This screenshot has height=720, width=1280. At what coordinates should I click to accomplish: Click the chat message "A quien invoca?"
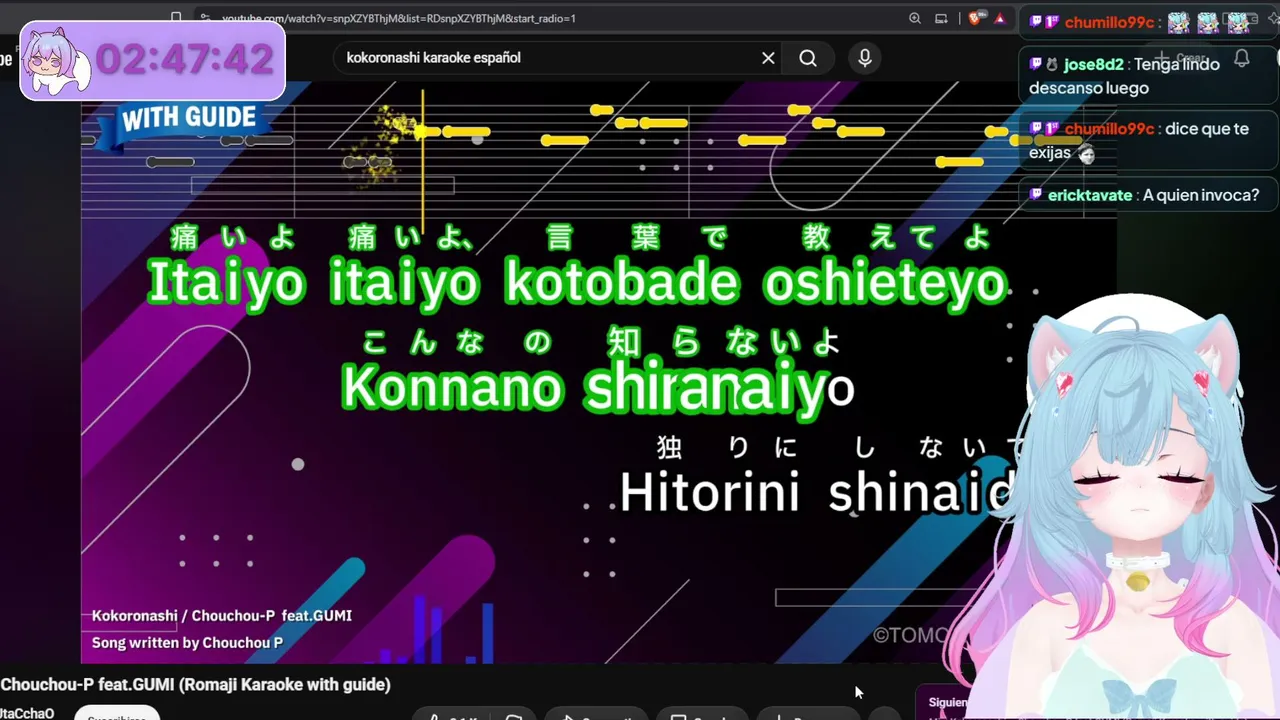coord(1201,195)
